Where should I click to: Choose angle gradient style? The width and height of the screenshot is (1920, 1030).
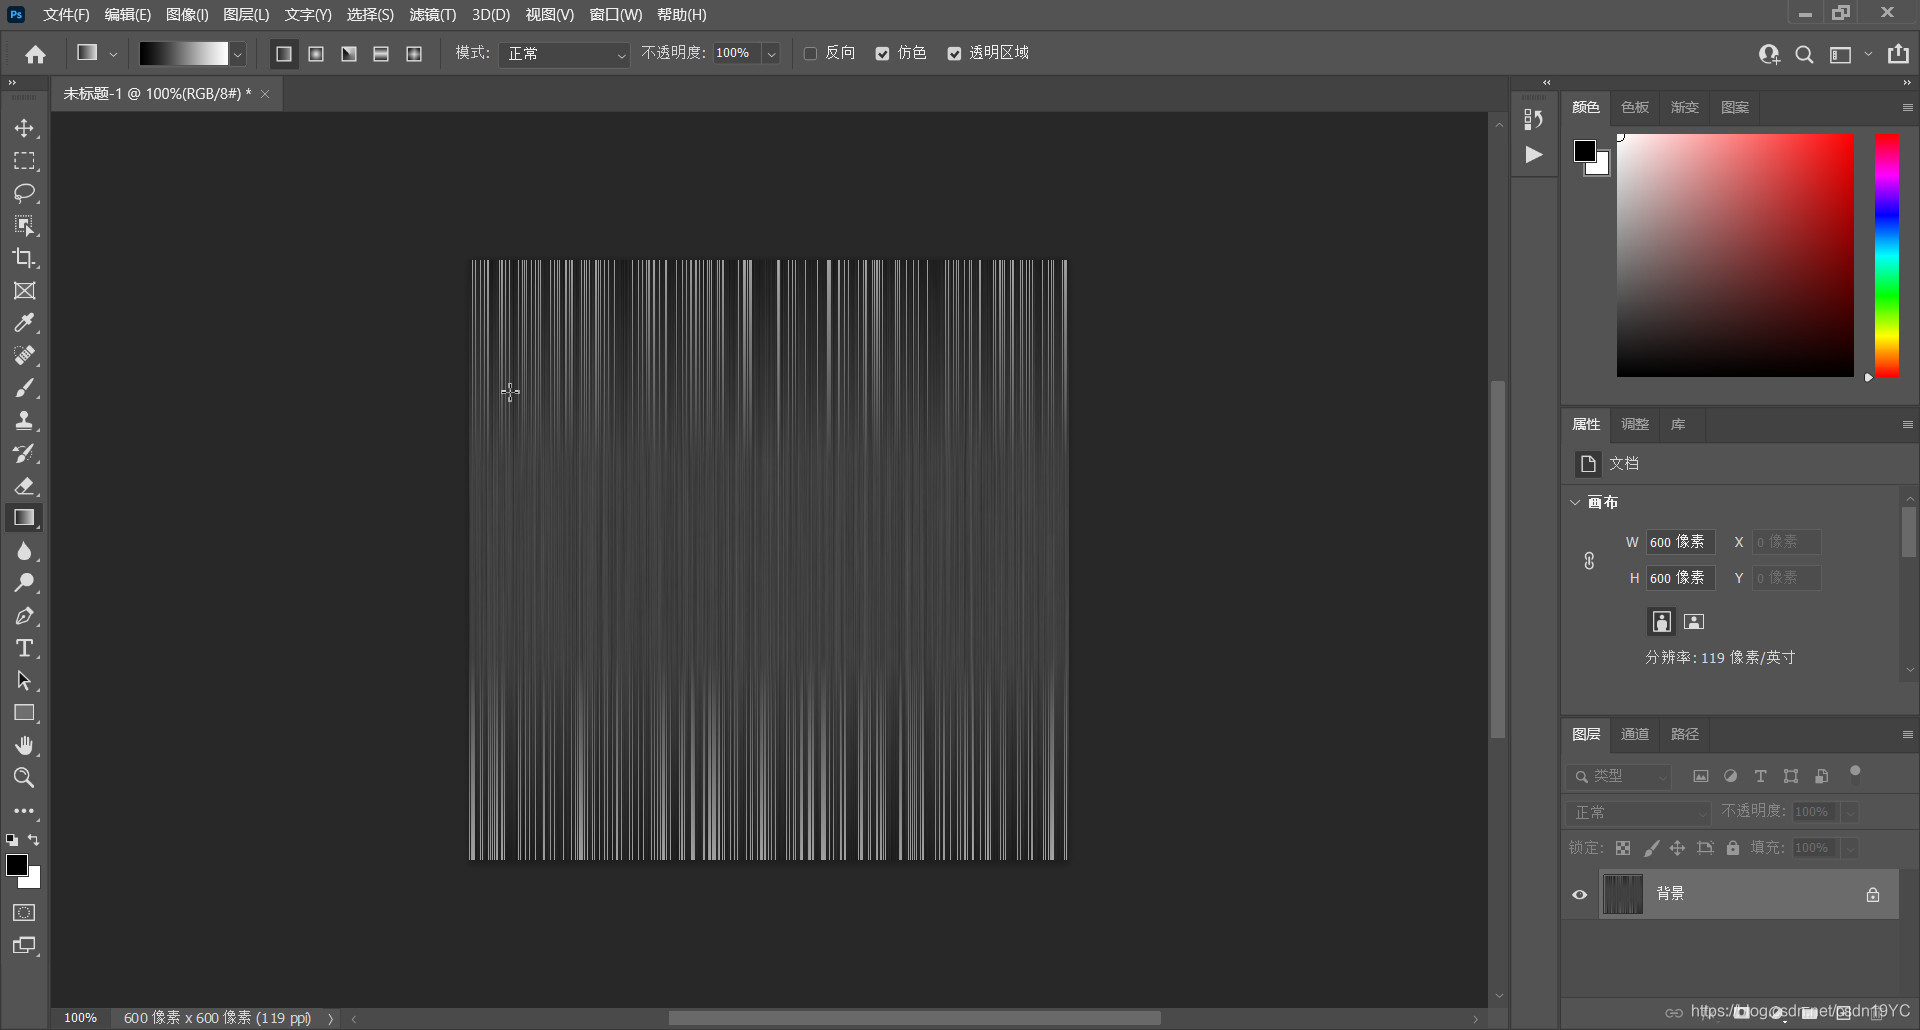point(349,54)
